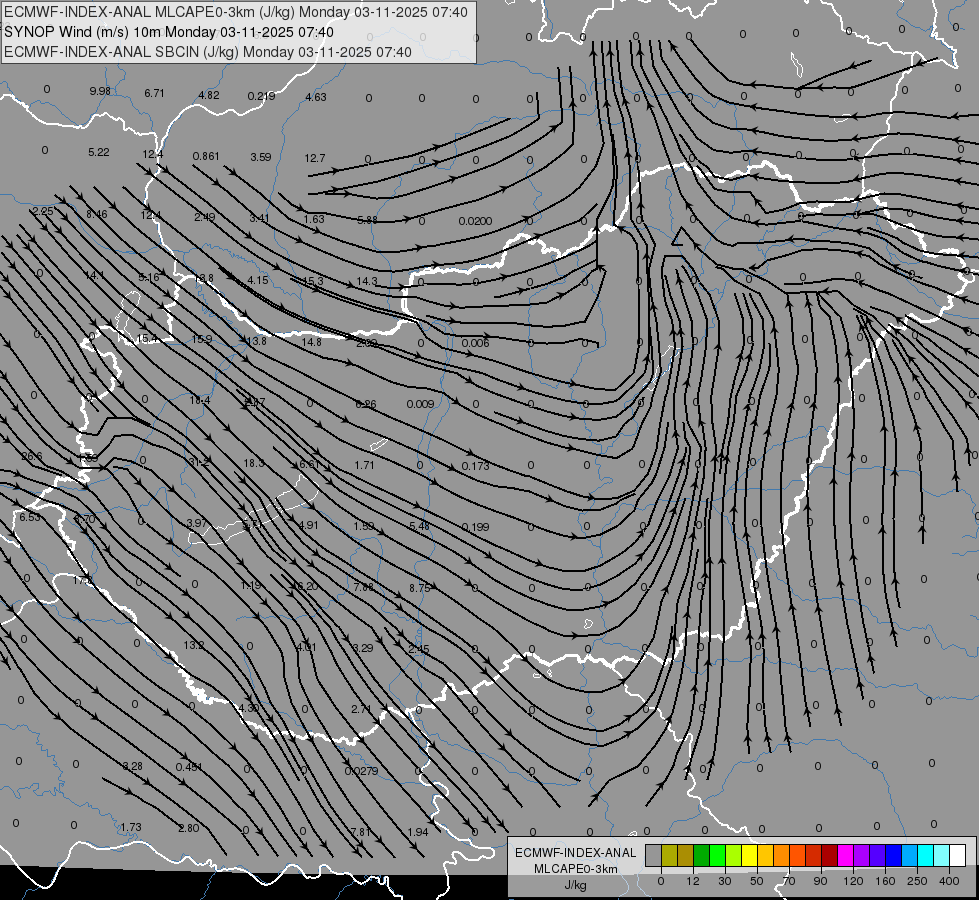Click the map value '0.009'
This screenshot has height=900, width=979.
click(x=420, y=404)
